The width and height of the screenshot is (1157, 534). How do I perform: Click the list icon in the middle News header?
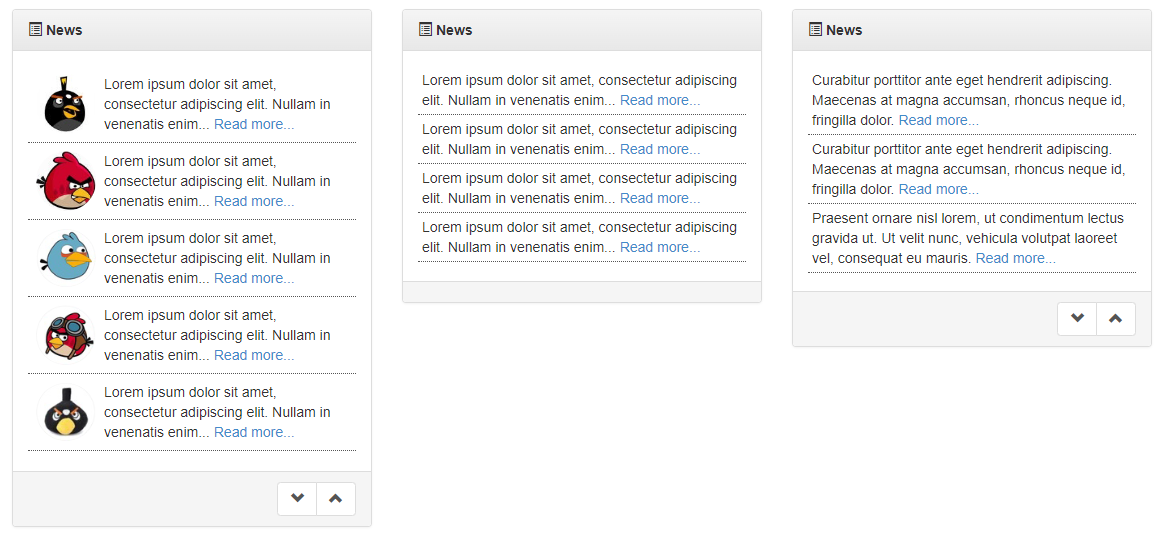click(x=425, y=30)
